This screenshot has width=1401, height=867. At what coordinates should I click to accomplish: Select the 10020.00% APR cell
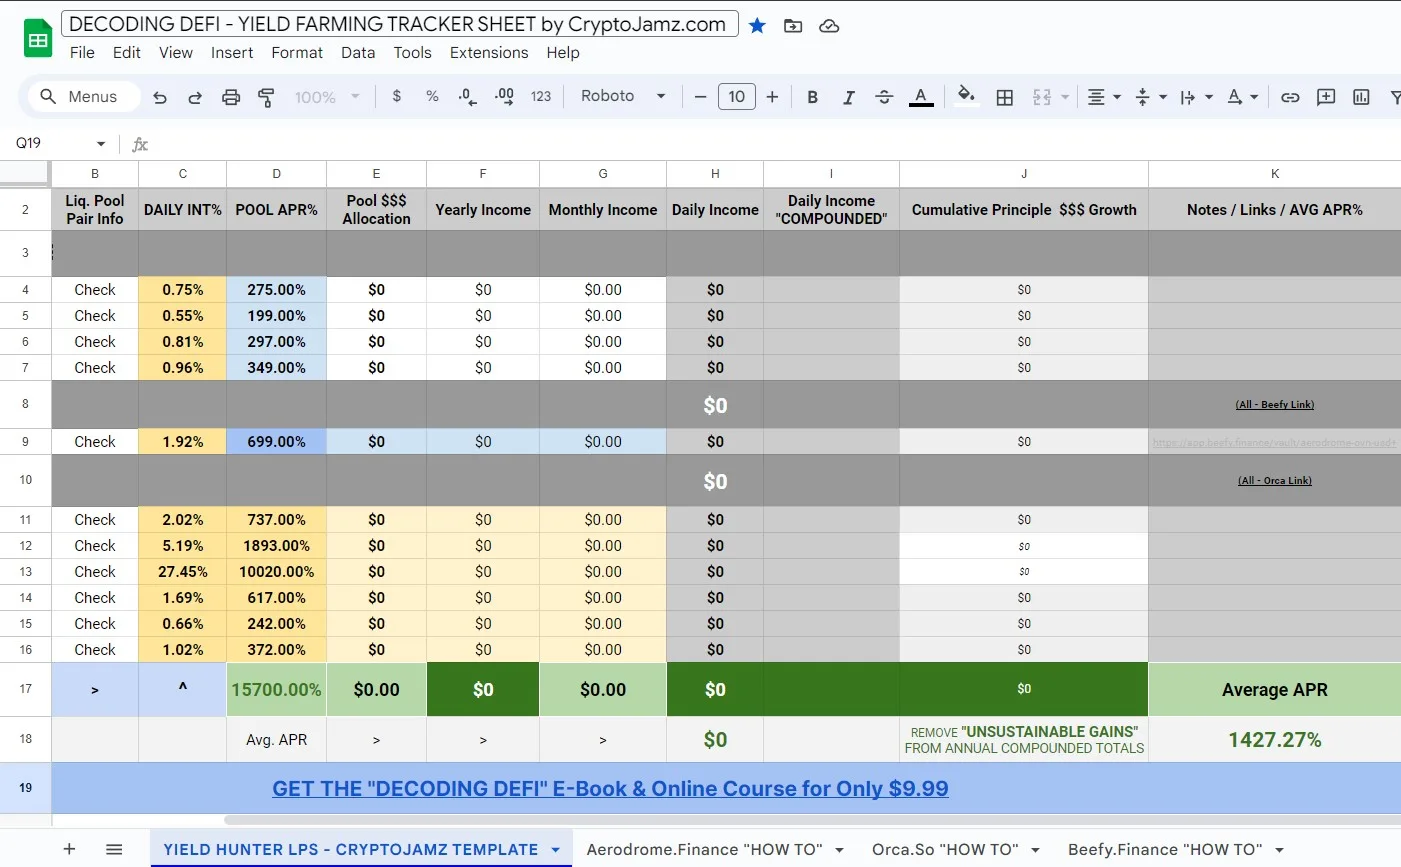pyautogui.click(x=277, y=572)
